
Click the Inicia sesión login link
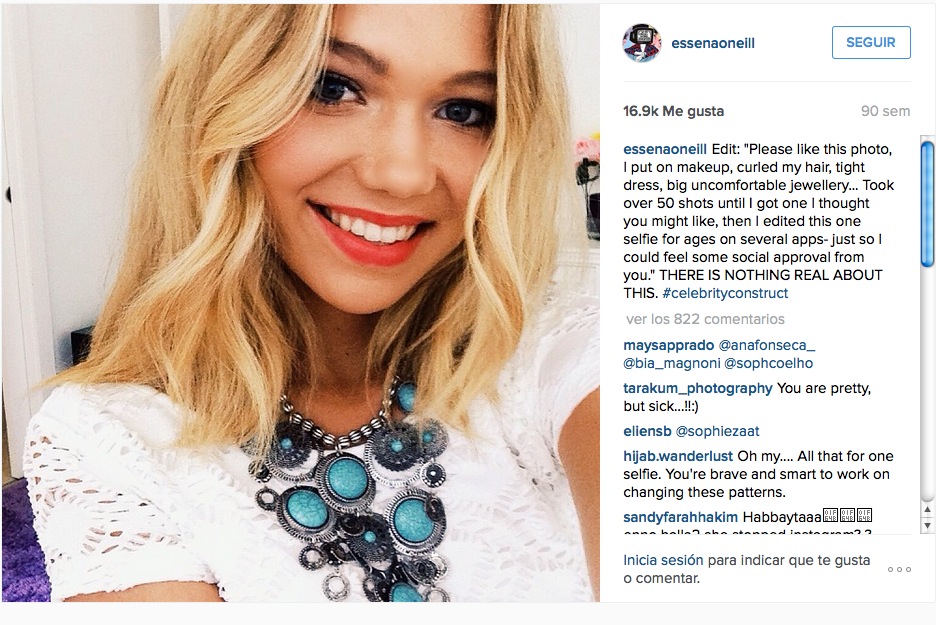pyautogui.click(x=663, y=561)
